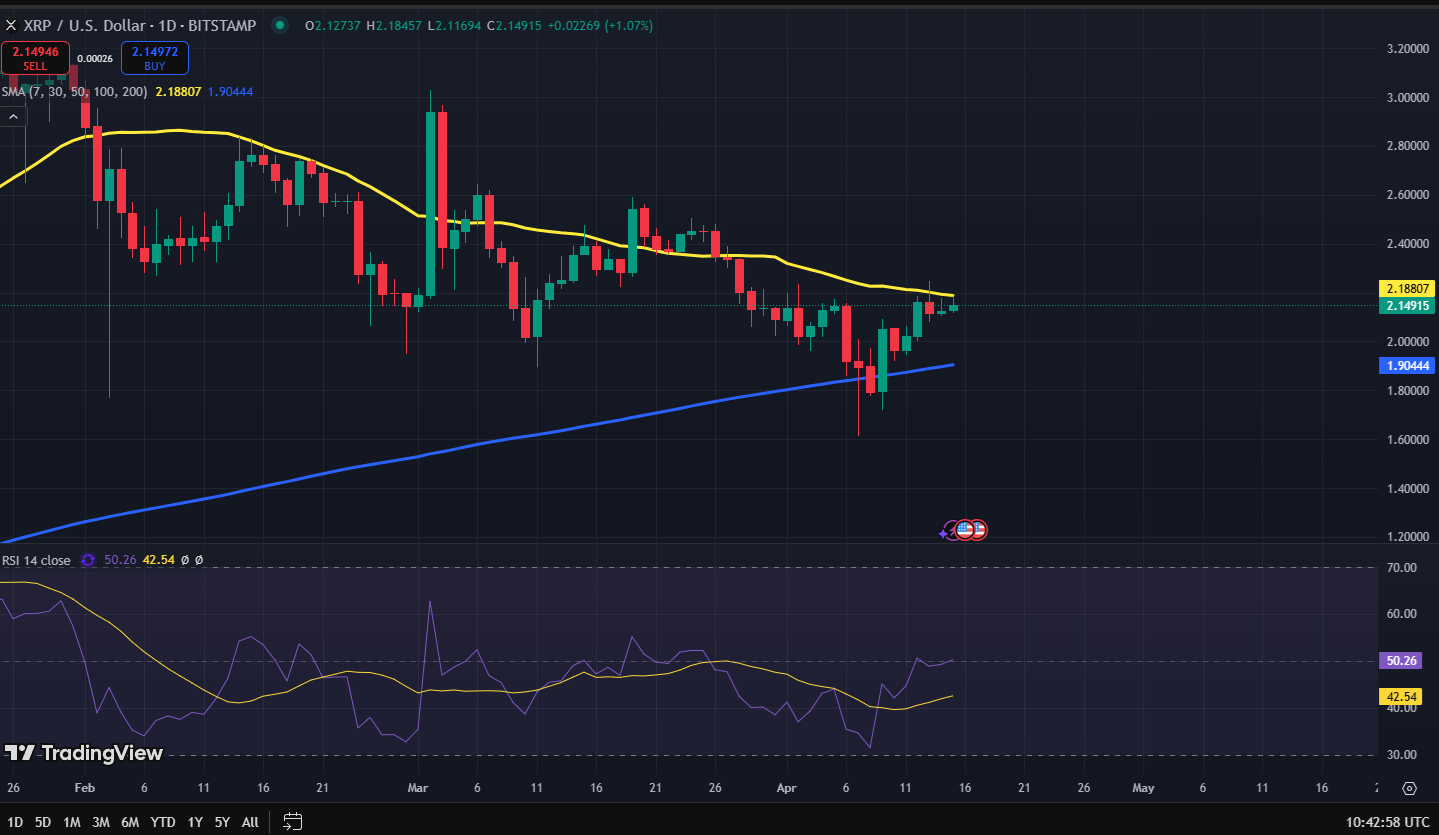Screen dimensions: 1439x835
Task: Switch to the 5Y time range
Action: point(222,822)
